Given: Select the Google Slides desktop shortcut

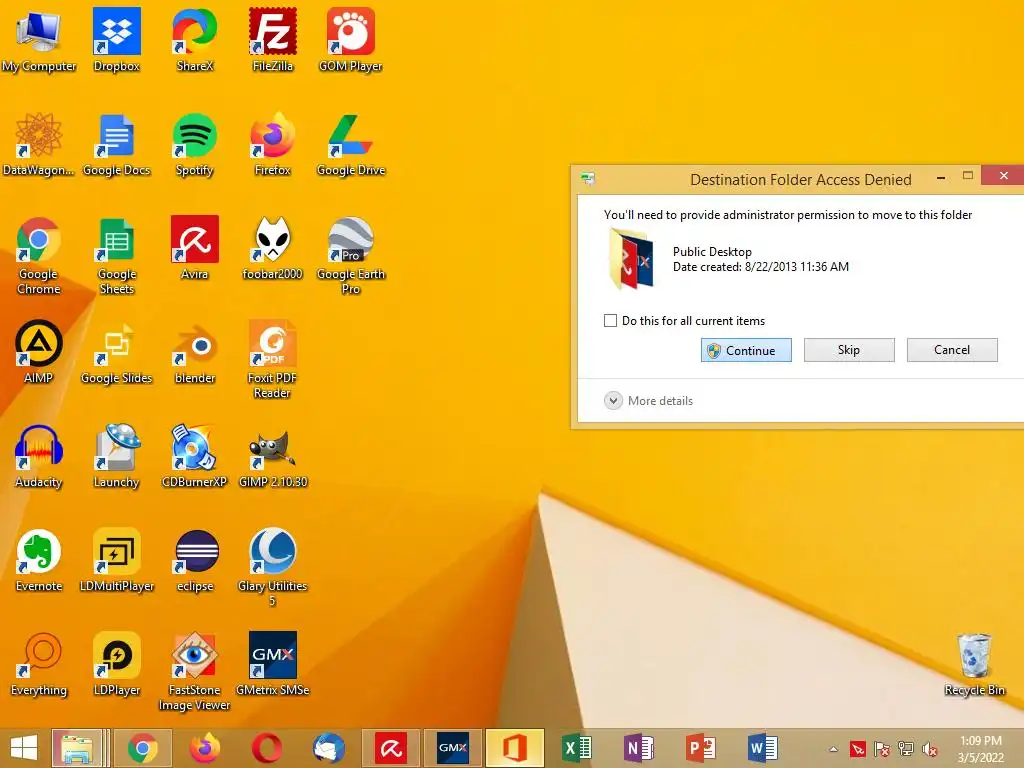Looking at the screenshot, I should point(116,353).
